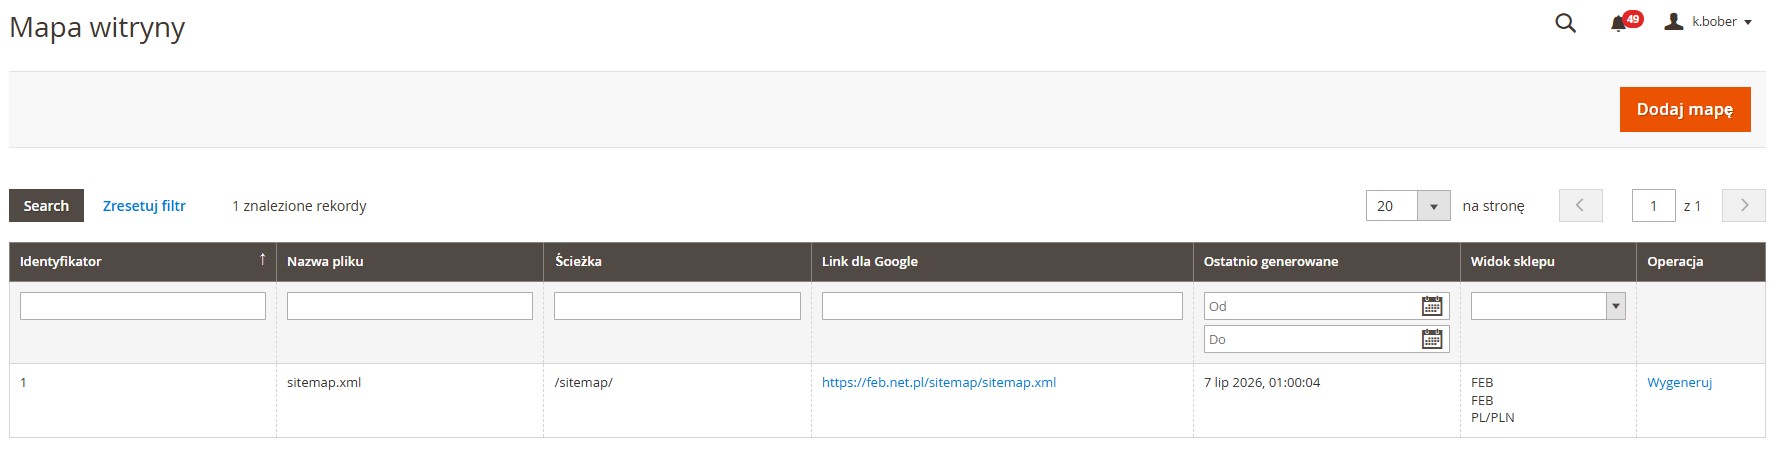Go to previous page arrow
Screen dimensions: 1784x452
[1580, 205]
